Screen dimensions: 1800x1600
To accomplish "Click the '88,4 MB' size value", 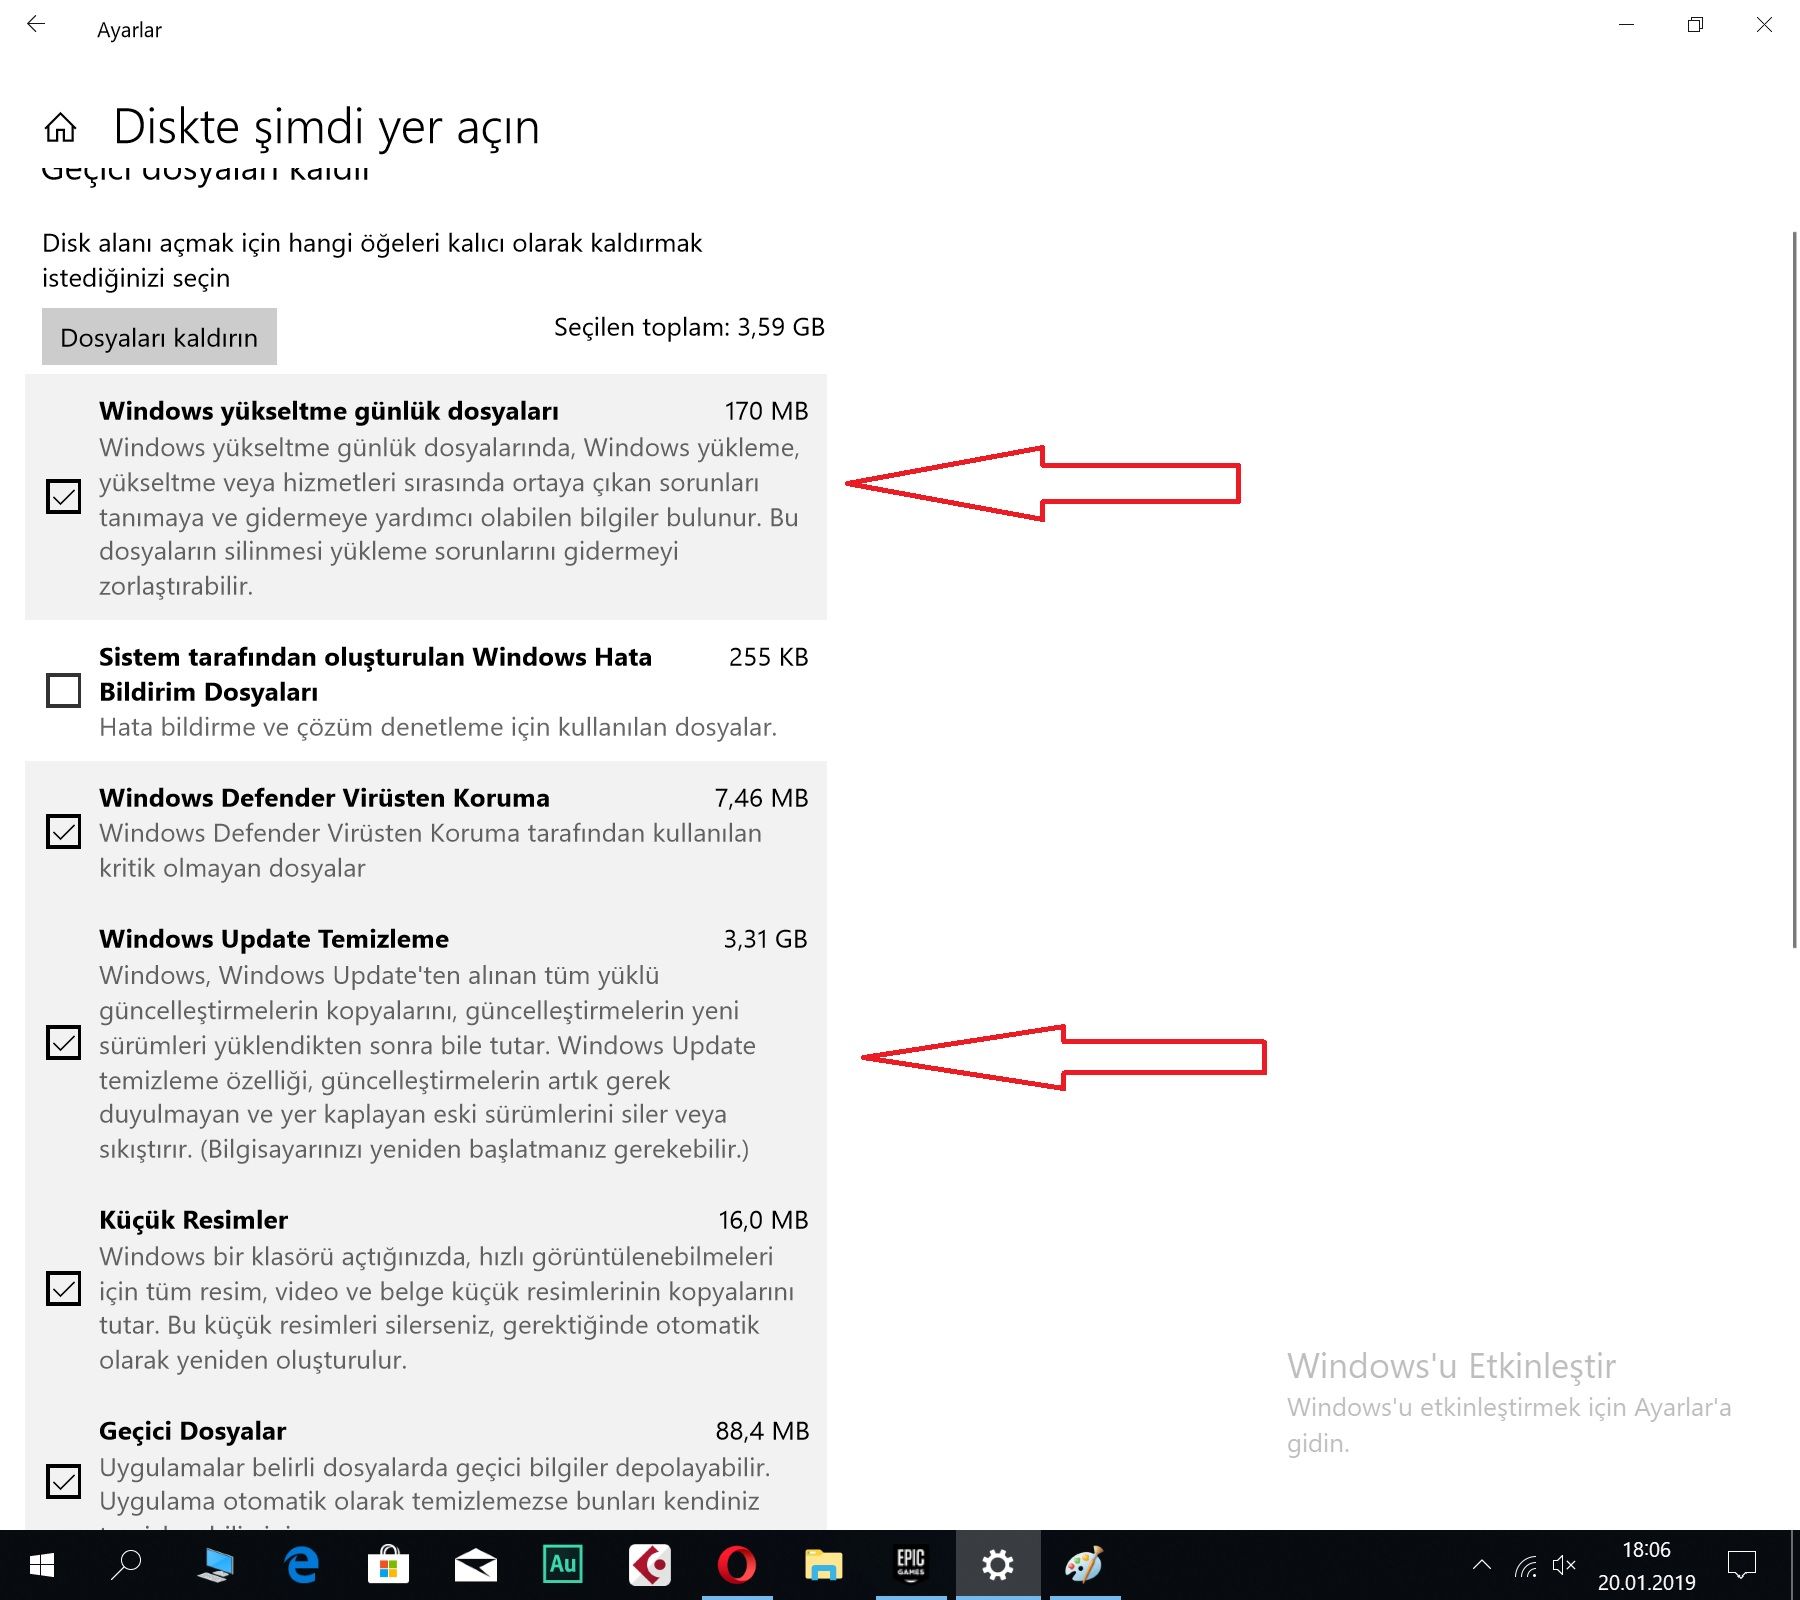I will point(762,1431).
